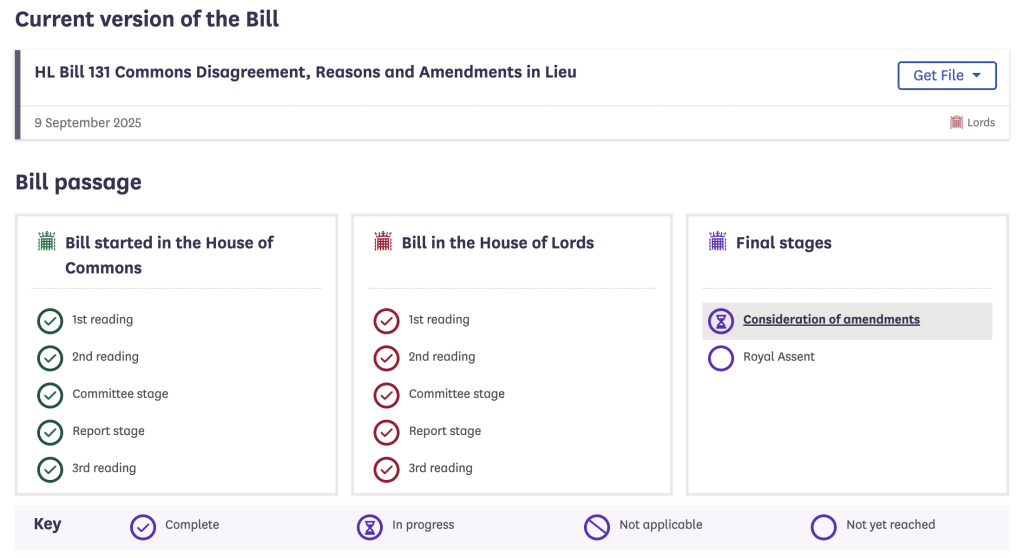This screenshot has width=1024, height=558.
Task: Click the small Lords icon on the bill version card
Action: [956, 123]
